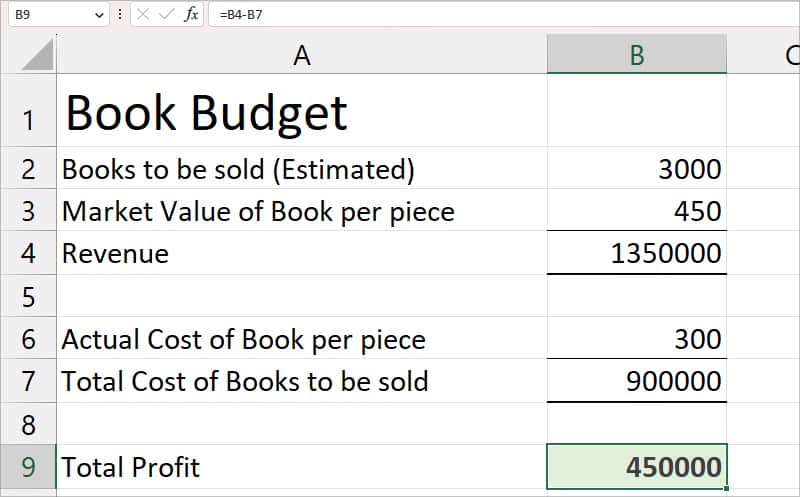Select the Total Profit label cell
The height and width of the screenshot is (497, 800).
(302, 467)
